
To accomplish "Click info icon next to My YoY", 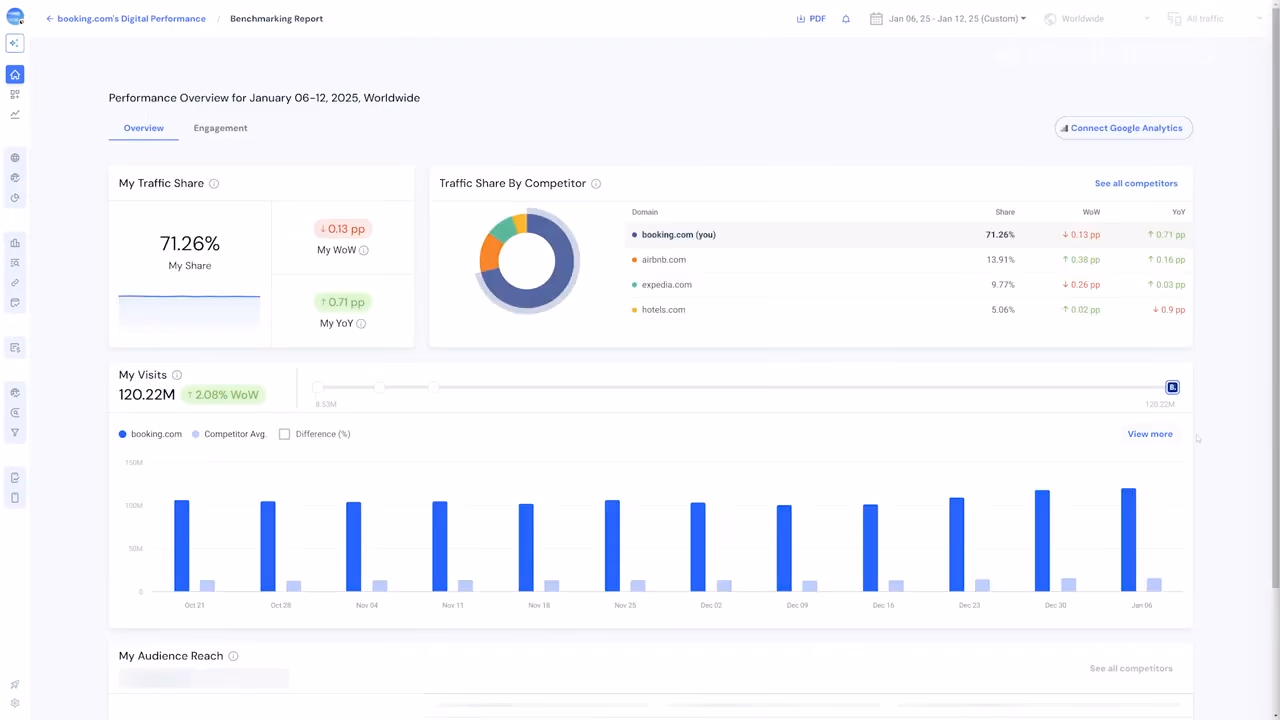I will (x=361, y=324).
